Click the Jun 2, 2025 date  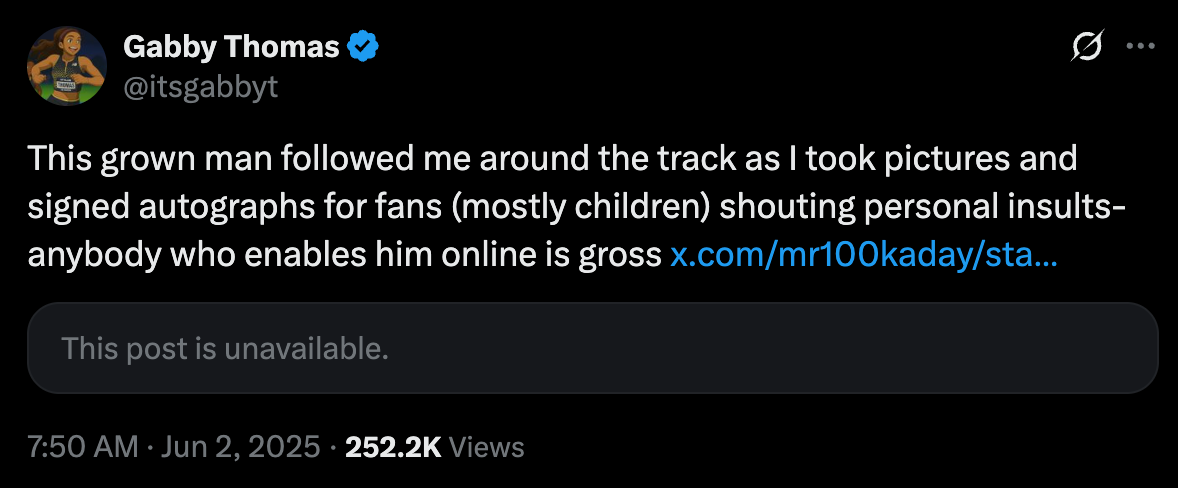(239, 447)
